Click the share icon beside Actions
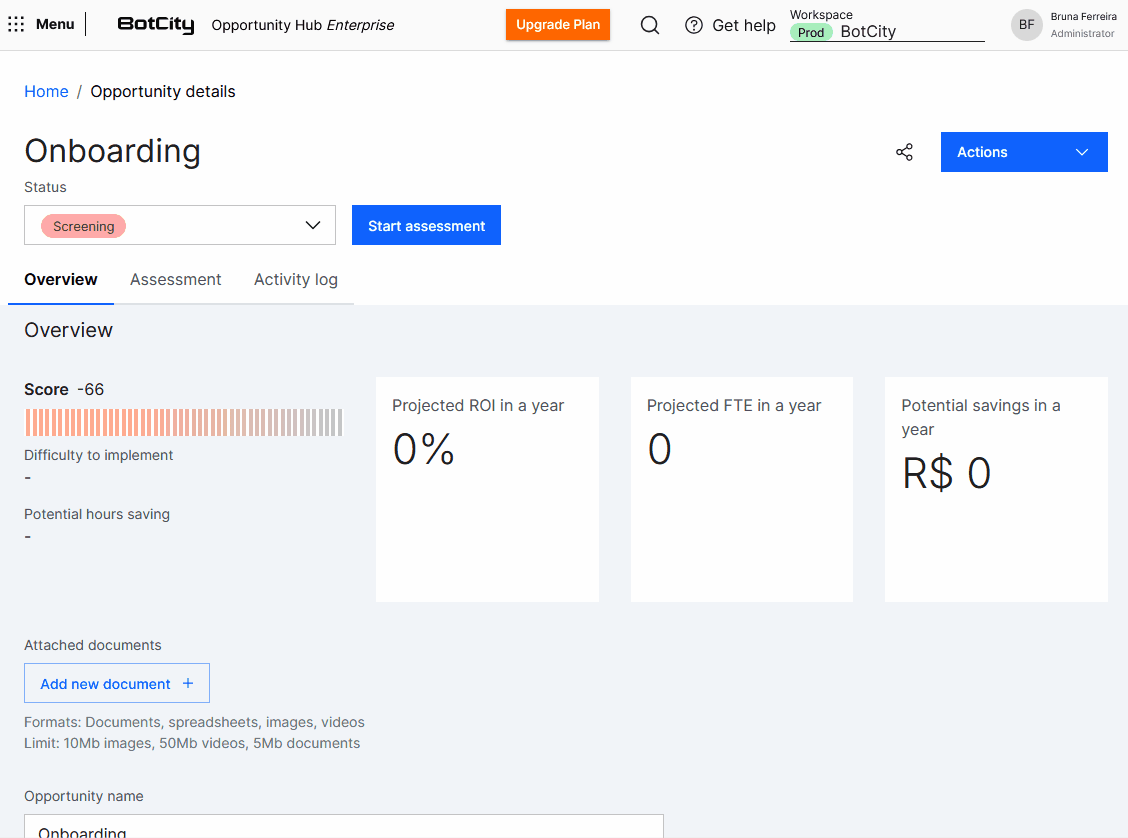This screenshot has height=838, width=1128. tap(904, 152)
